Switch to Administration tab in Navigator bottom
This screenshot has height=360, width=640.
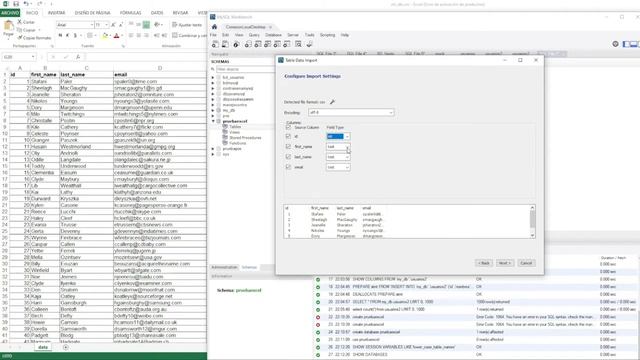click(x=224, y=267)
